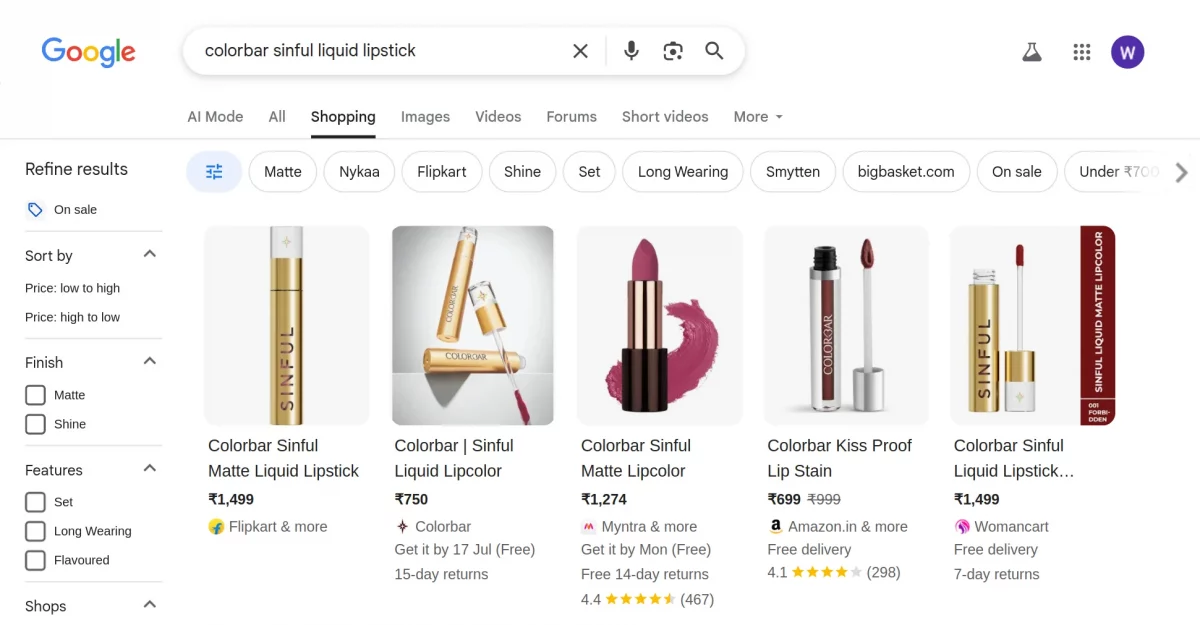Enable the Matte finish checkbox

point(35,395)
